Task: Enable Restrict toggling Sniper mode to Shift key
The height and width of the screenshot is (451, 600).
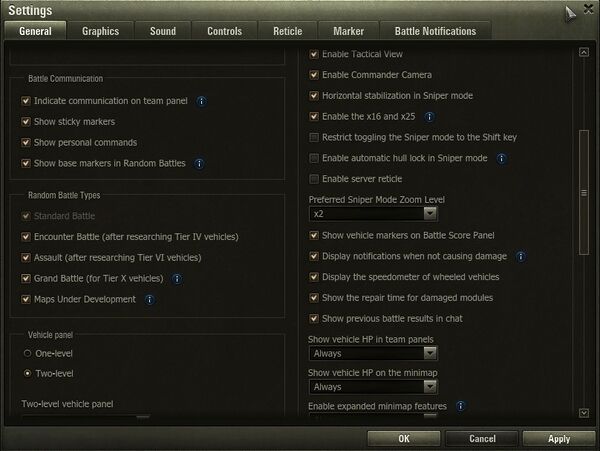Action: point(314,137)
